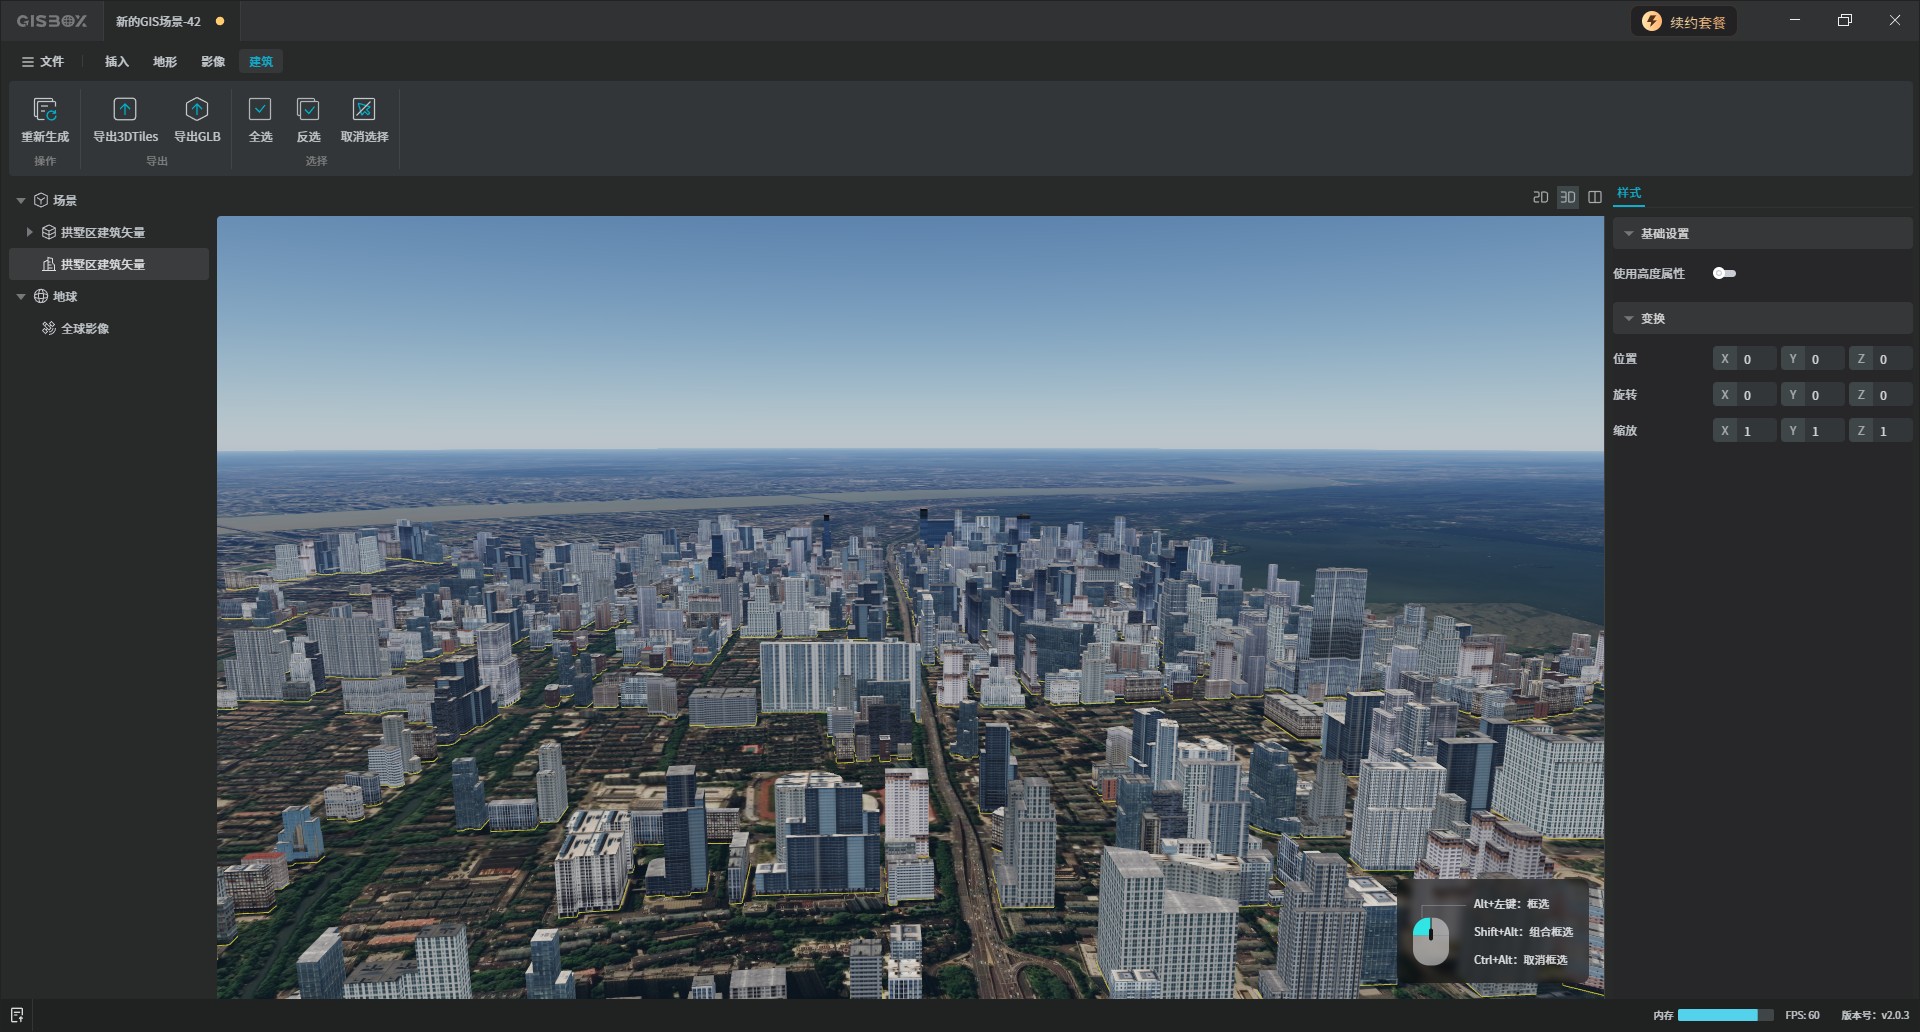Click the 续约套餐 renew button

tap(1685, 22)
